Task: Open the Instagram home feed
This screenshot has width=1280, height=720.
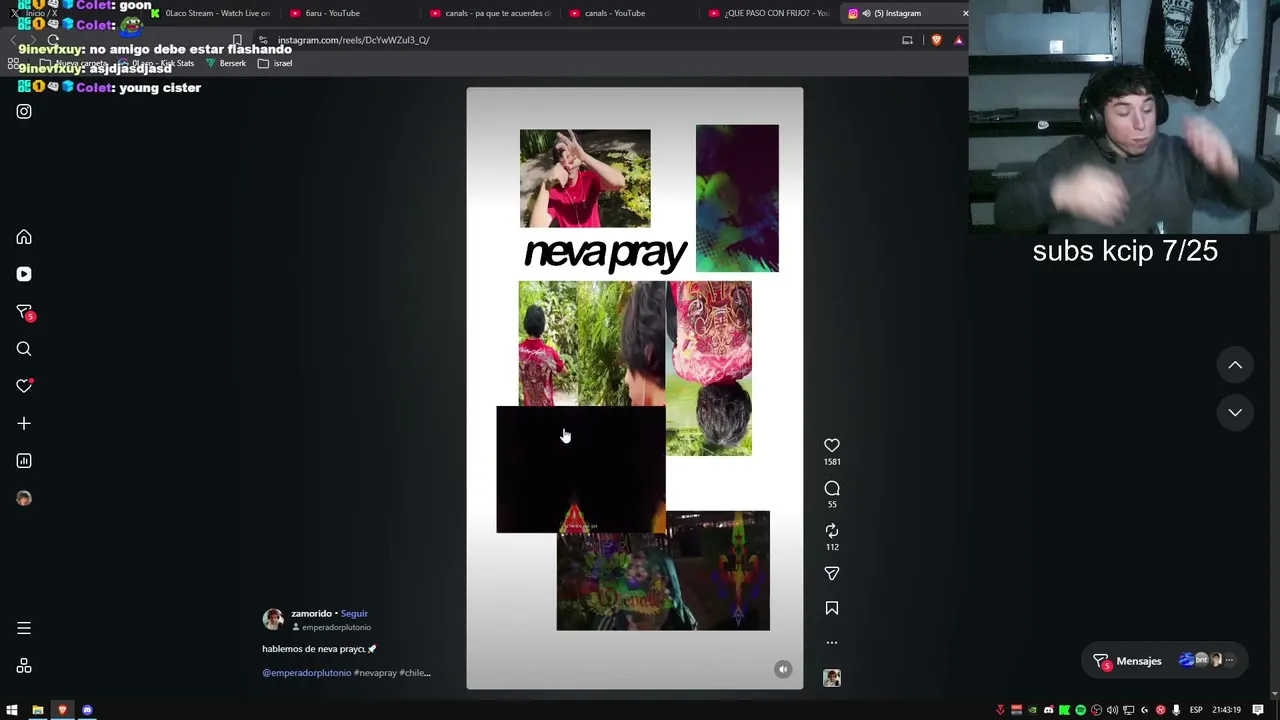Action: coord(24,237)
